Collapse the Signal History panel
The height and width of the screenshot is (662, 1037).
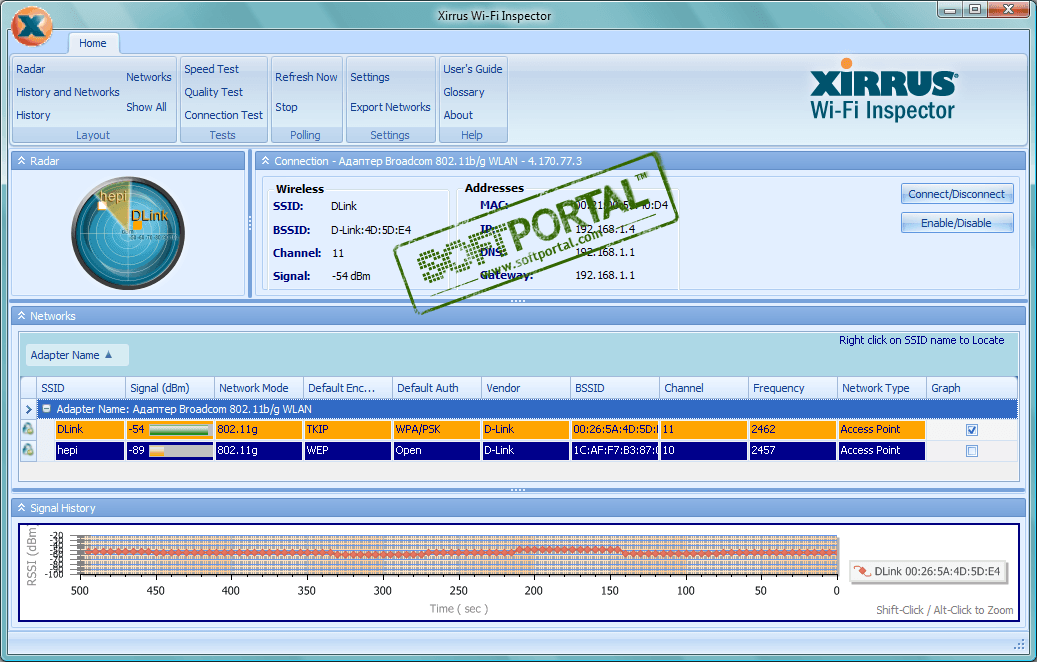(x=21, y=508)
